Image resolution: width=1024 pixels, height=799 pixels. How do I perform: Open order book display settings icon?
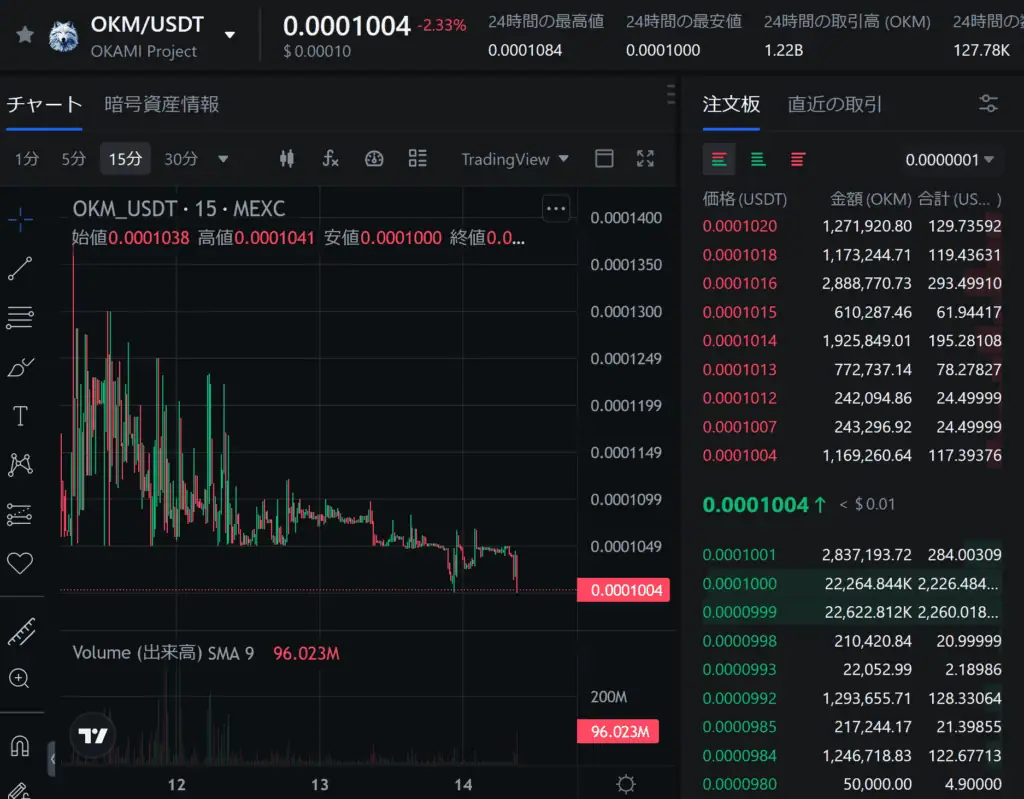pyautogui.click(x=989, y=103)
